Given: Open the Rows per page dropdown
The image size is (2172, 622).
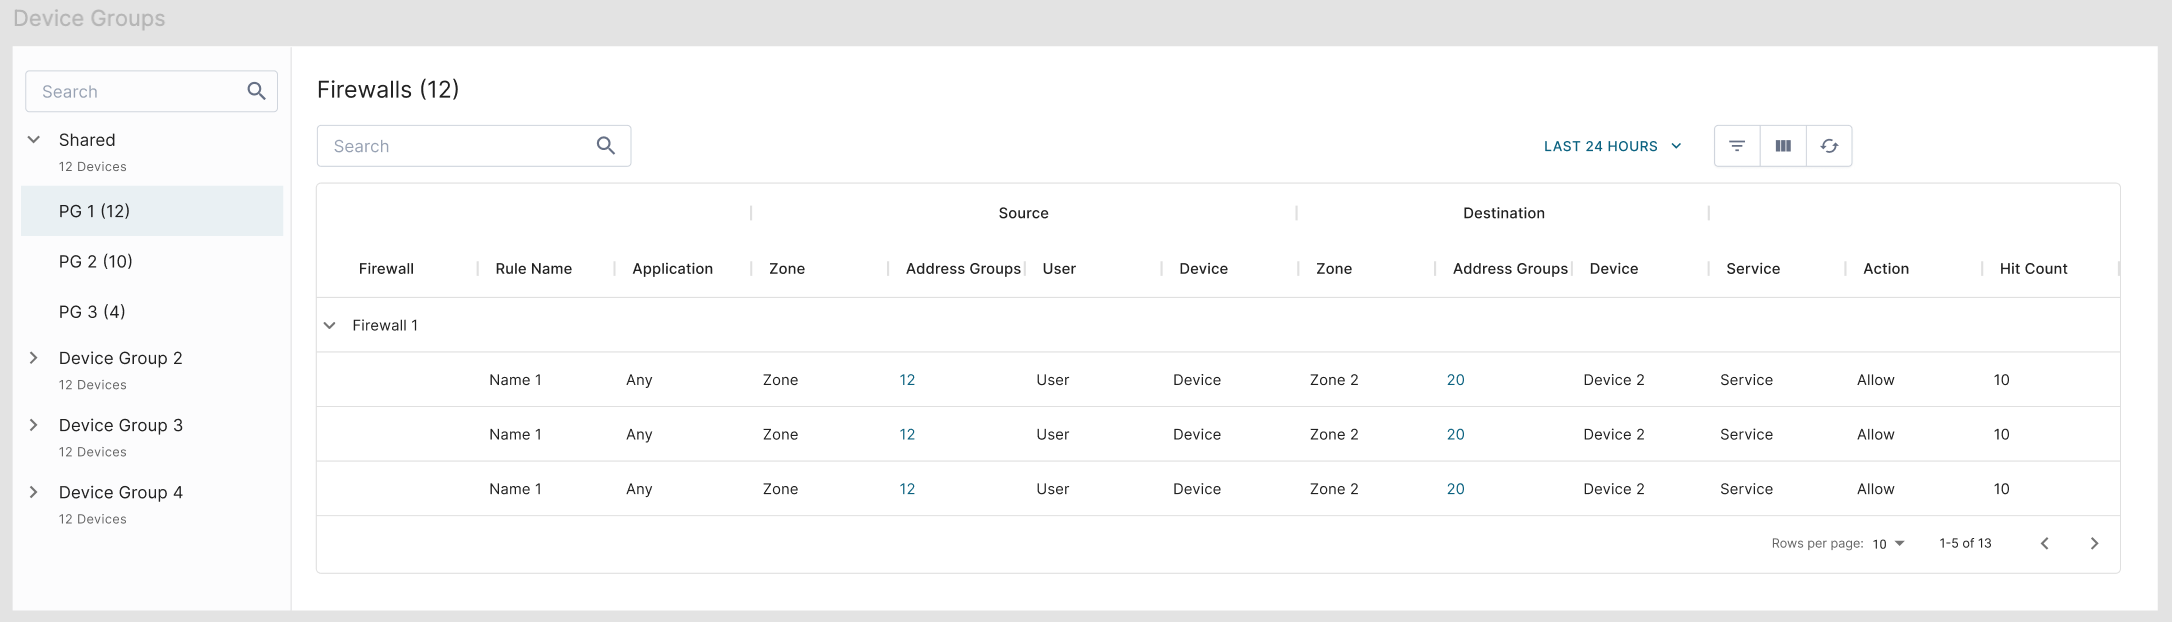Looking at the screenshot, I should point(1889,543).
